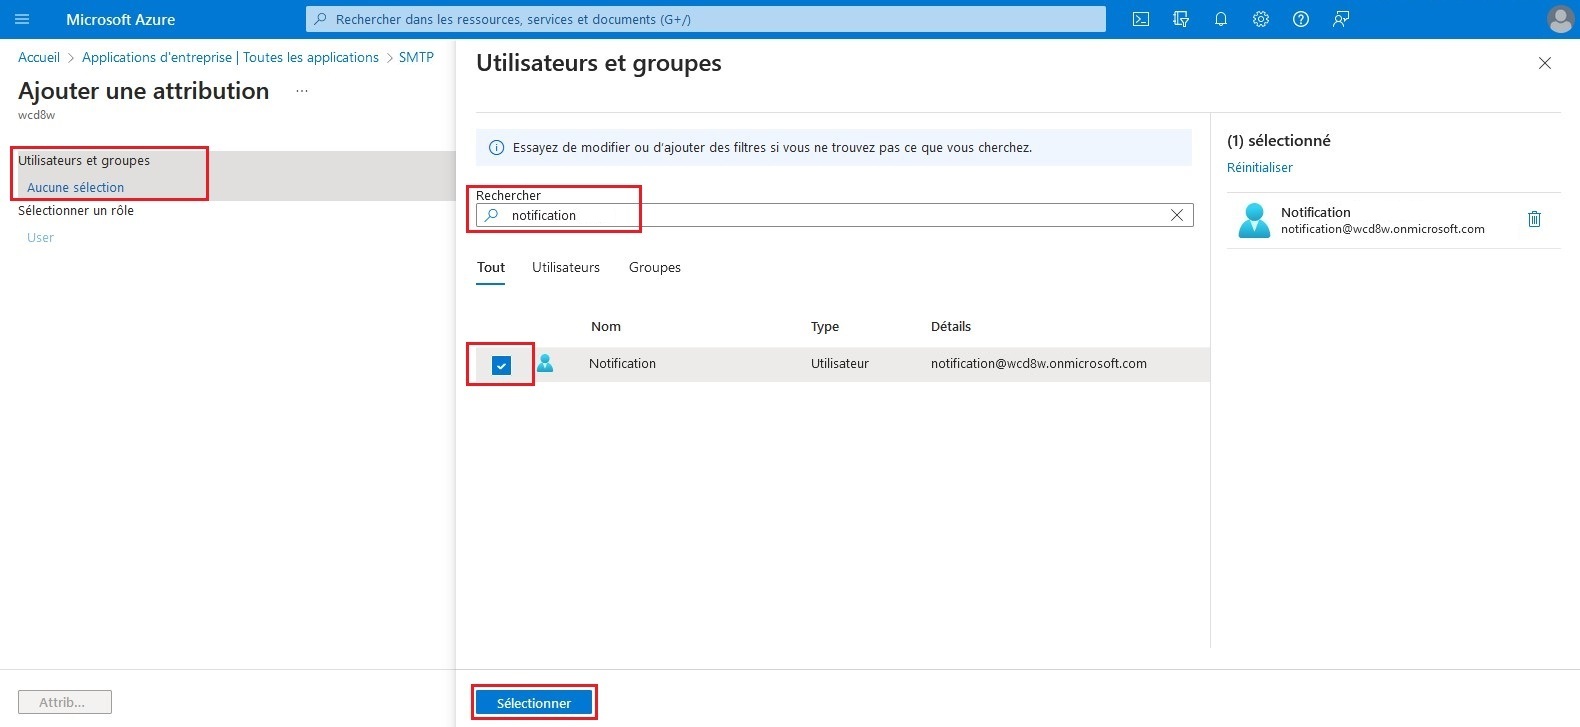This screenshot has width=1580, height=727.
Task: Click the Notification avatar in selected panel
Action: click(x=1254, y=220)
